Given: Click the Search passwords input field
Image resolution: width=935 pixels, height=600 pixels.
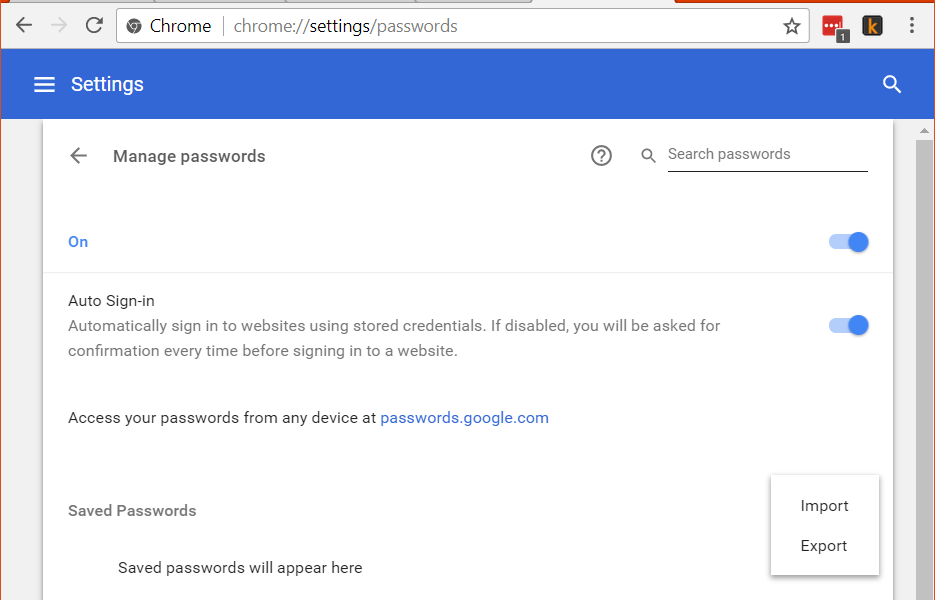Looking at the screenshot, I should click(766, 155).
